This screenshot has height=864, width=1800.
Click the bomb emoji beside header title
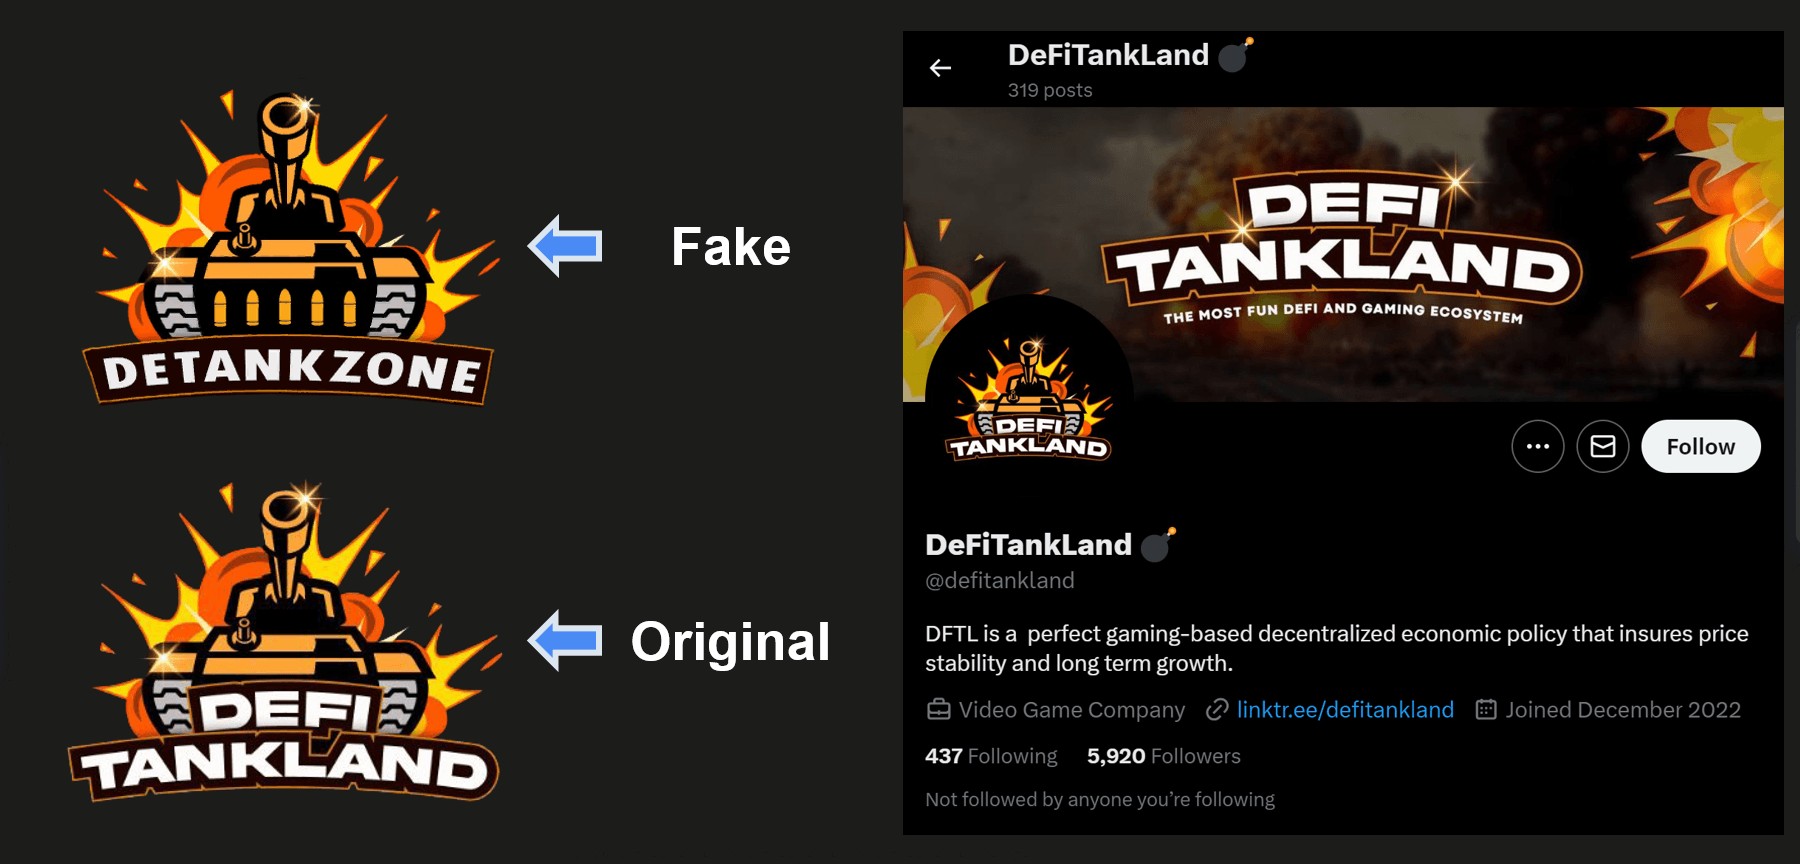(x=1235, y=55)
